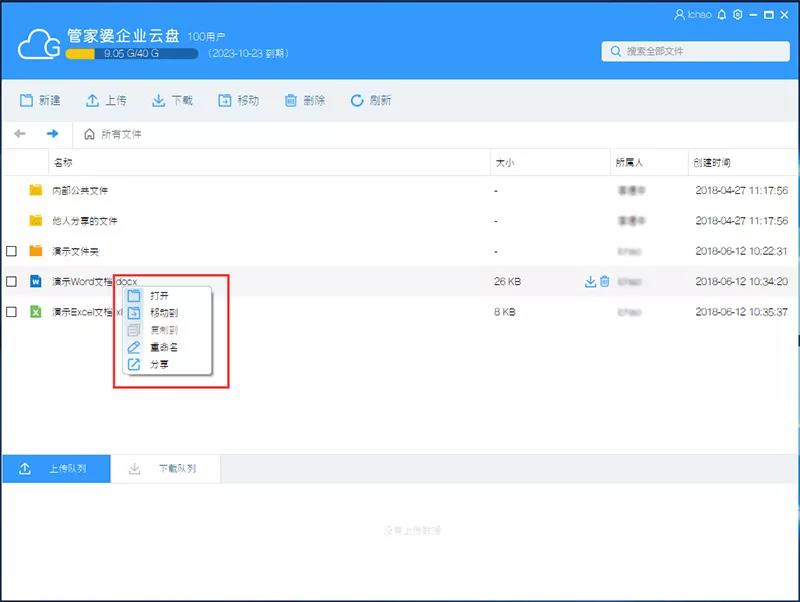Click the home icon beside 所有文件
This screenshot has width=800, height=602.
click(x=89, y=134)
